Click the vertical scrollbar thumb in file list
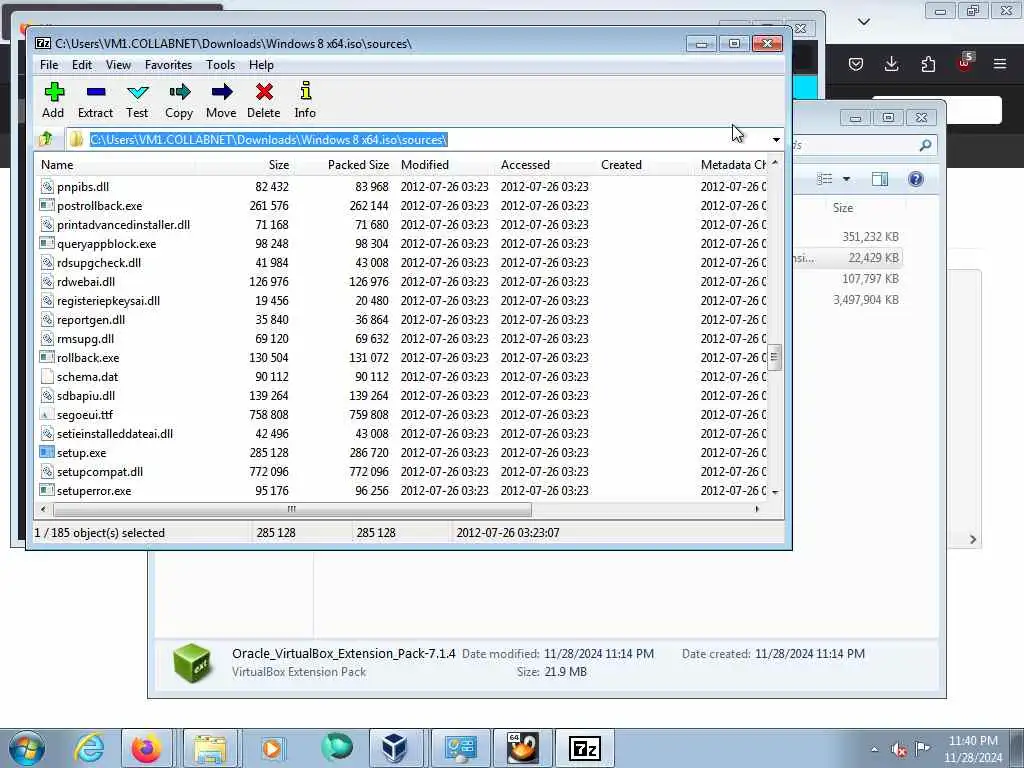 775,357
